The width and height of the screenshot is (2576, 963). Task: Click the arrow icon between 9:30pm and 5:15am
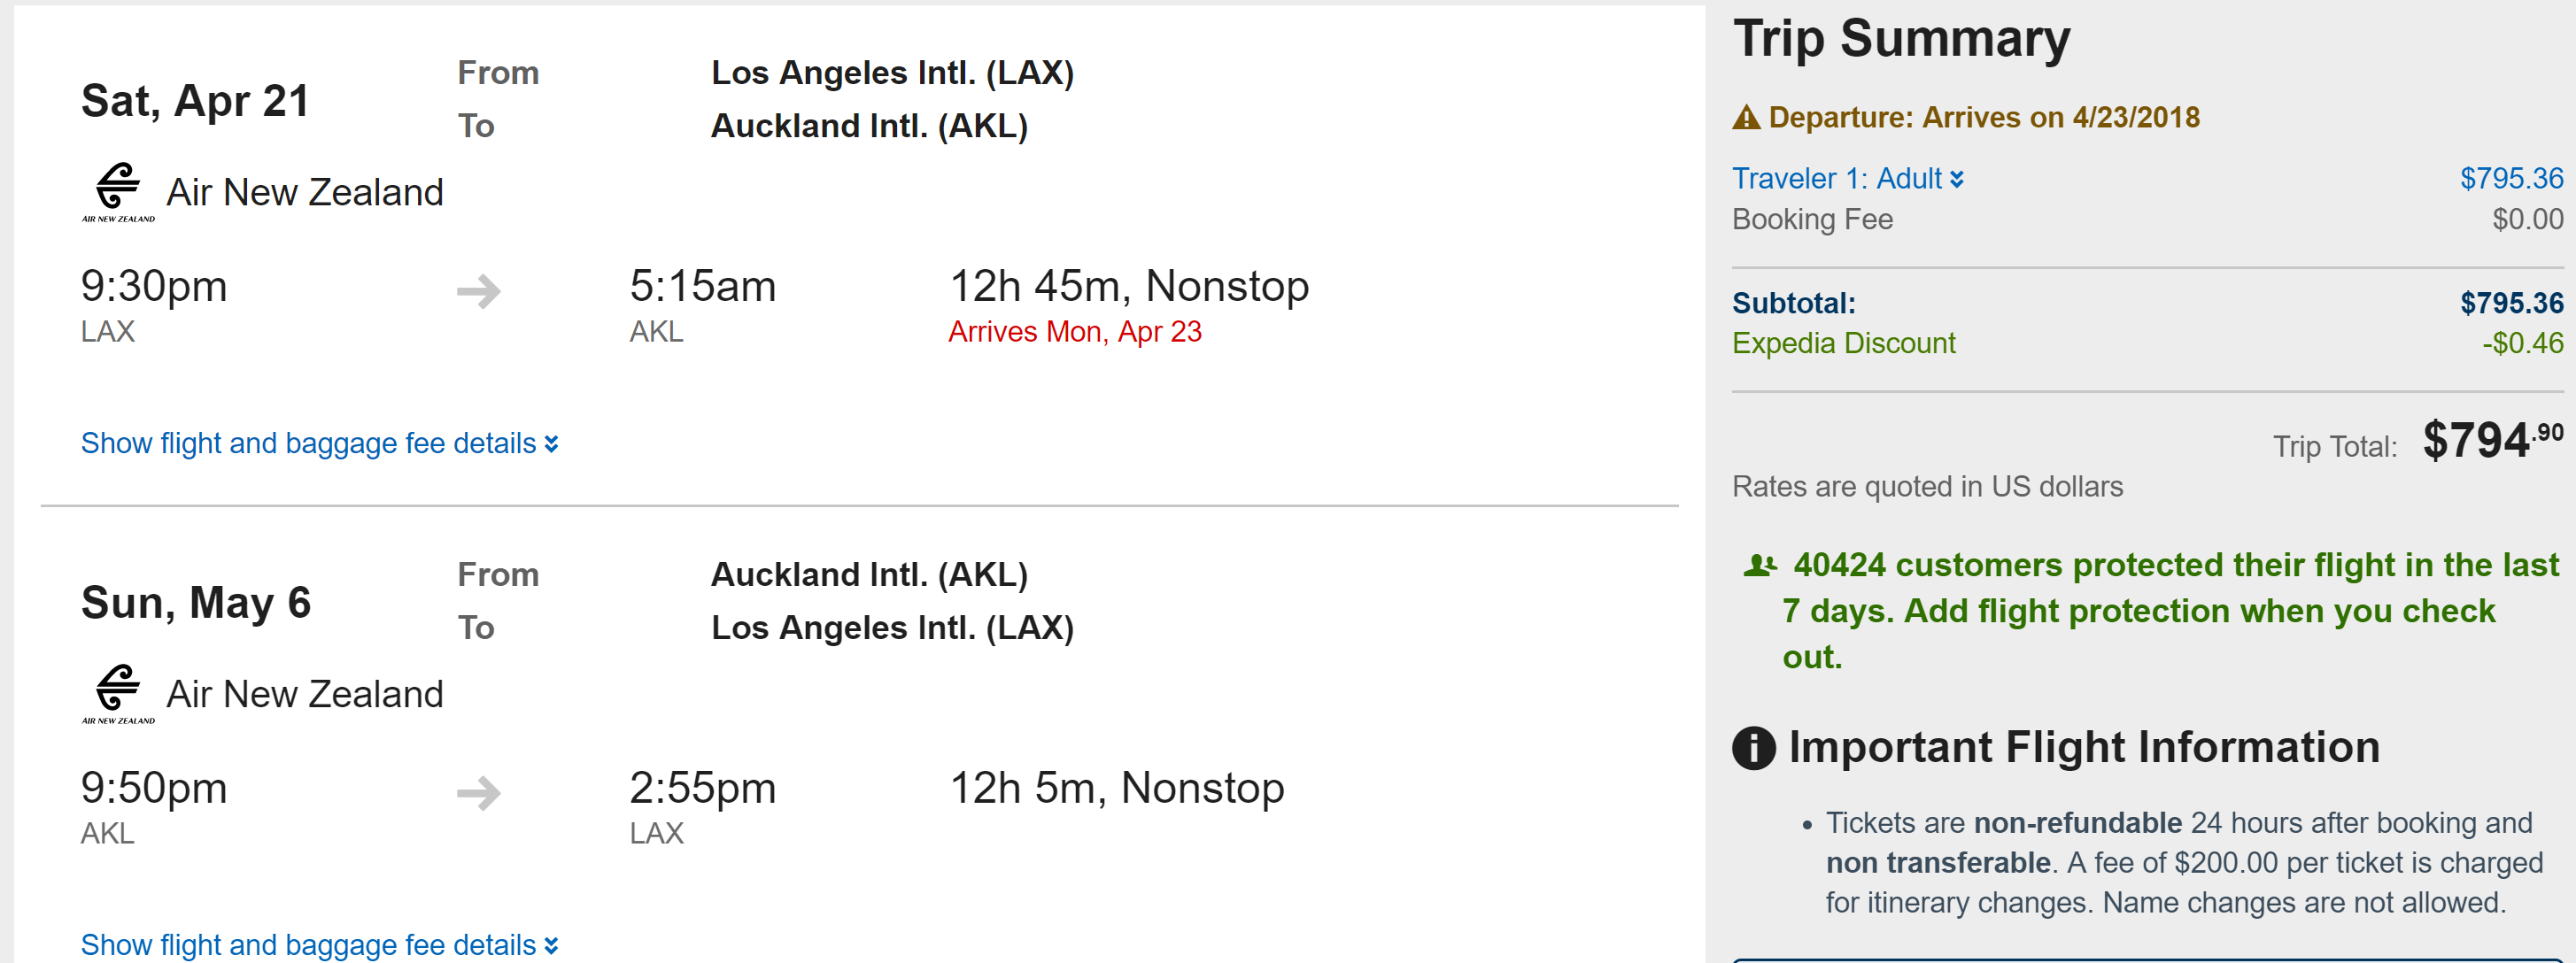point(478,291)
